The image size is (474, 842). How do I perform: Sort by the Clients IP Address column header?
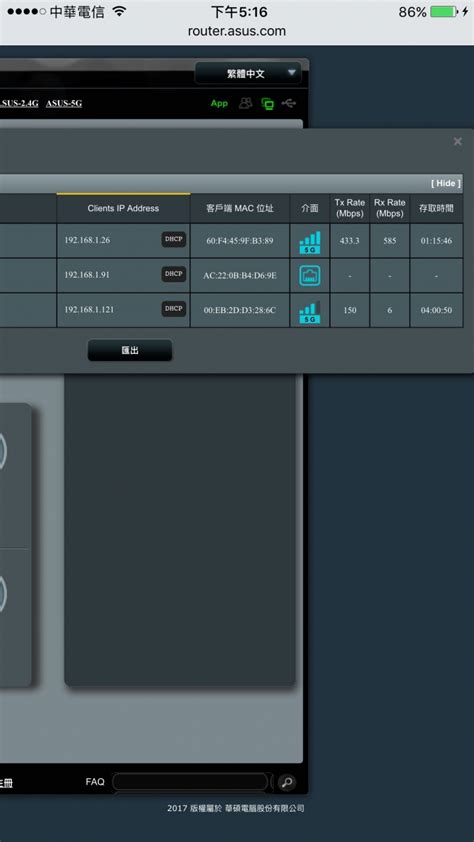123,208
